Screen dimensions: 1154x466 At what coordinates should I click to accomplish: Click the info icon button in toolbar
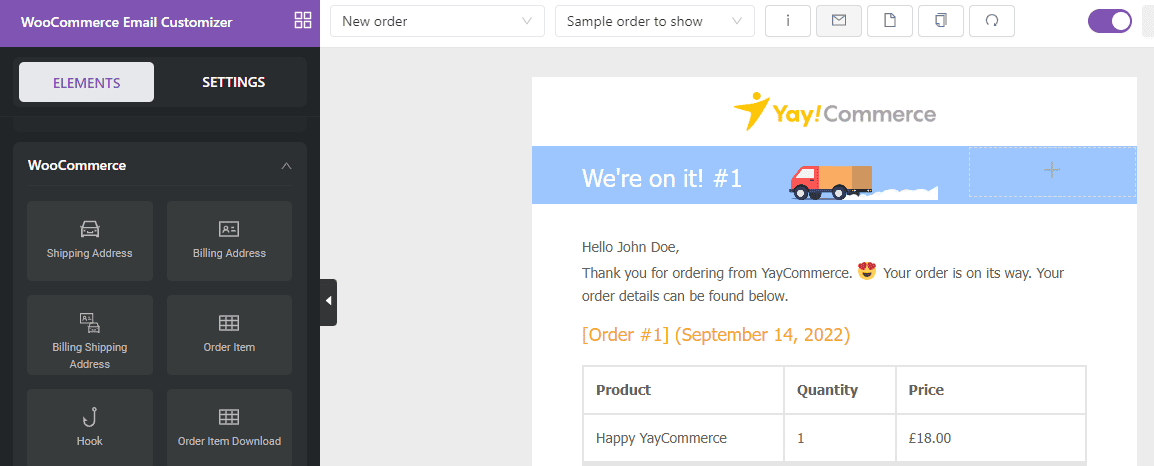point(788,21)
